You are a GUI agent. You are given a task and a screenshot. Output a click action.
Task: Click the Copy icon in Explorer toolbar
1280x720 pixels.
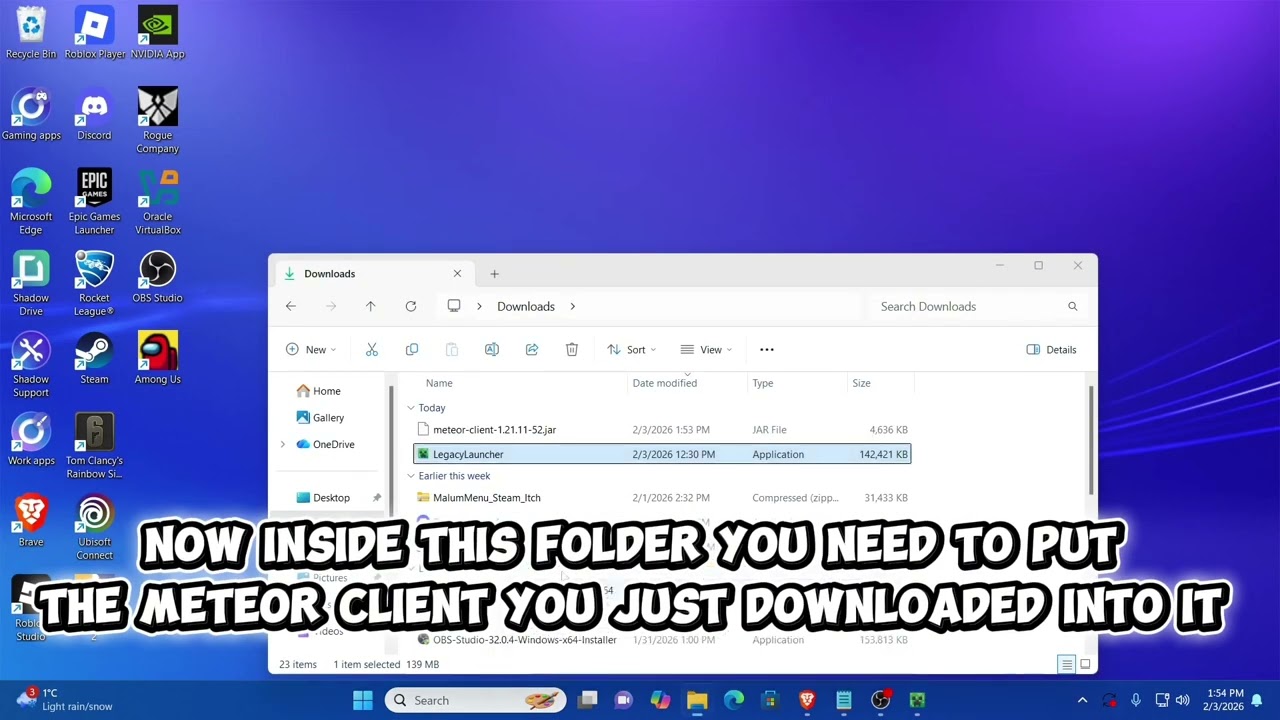click(x=412, y=349)
